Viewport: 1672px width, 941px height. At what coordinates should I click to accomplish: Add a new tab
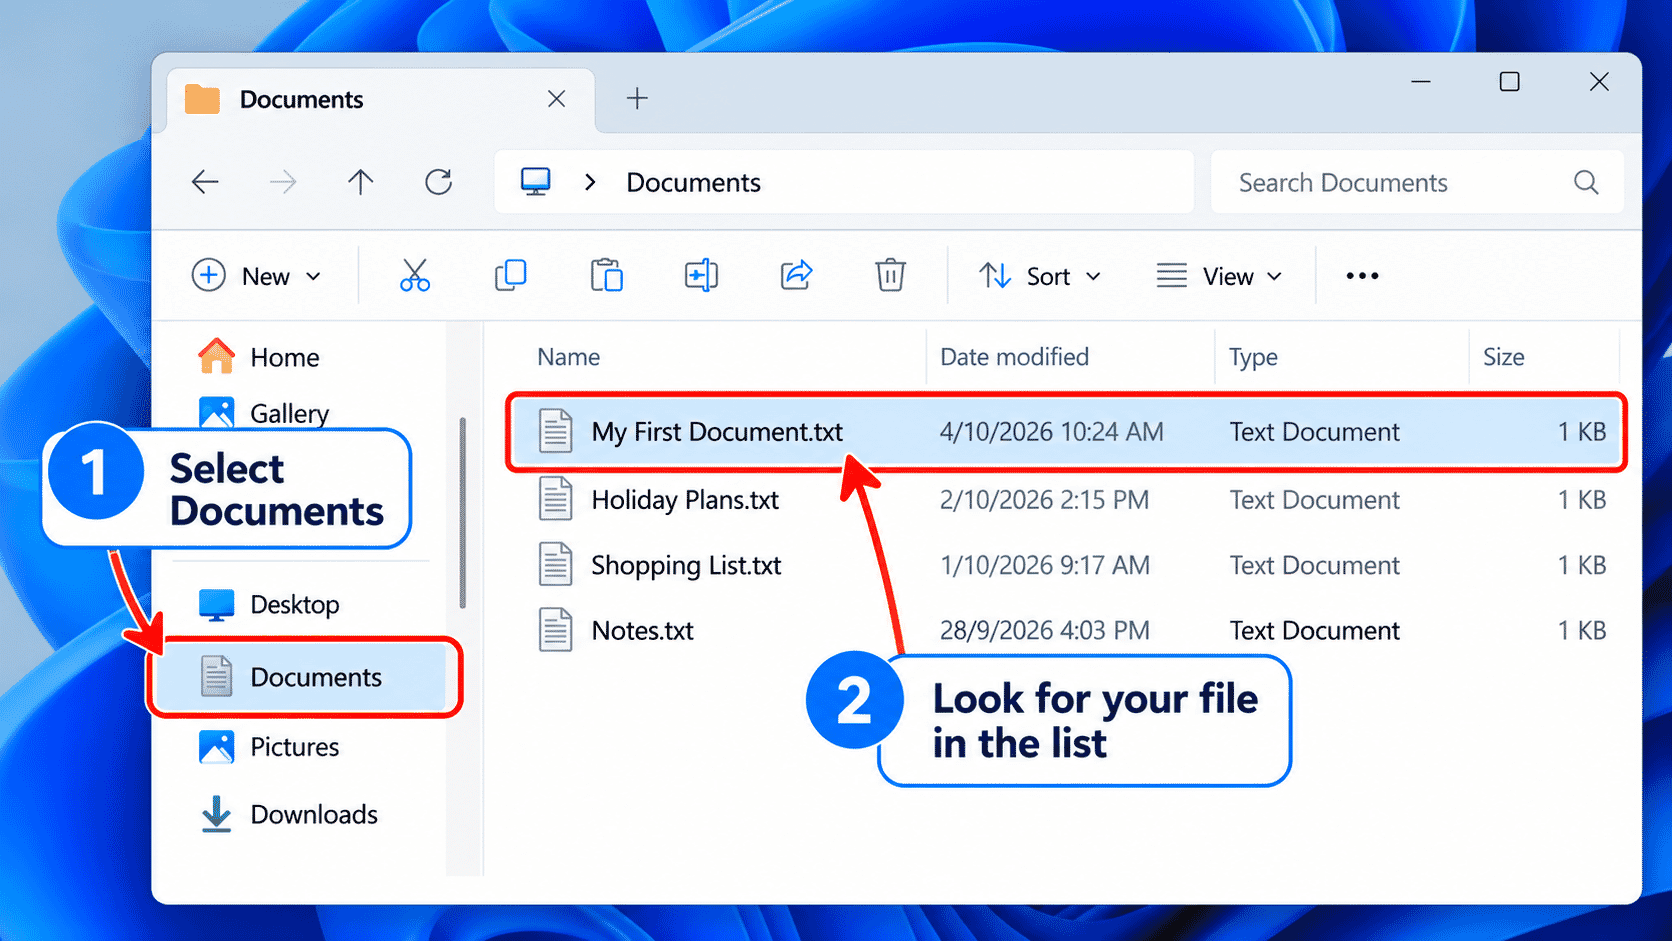(637, 98)
